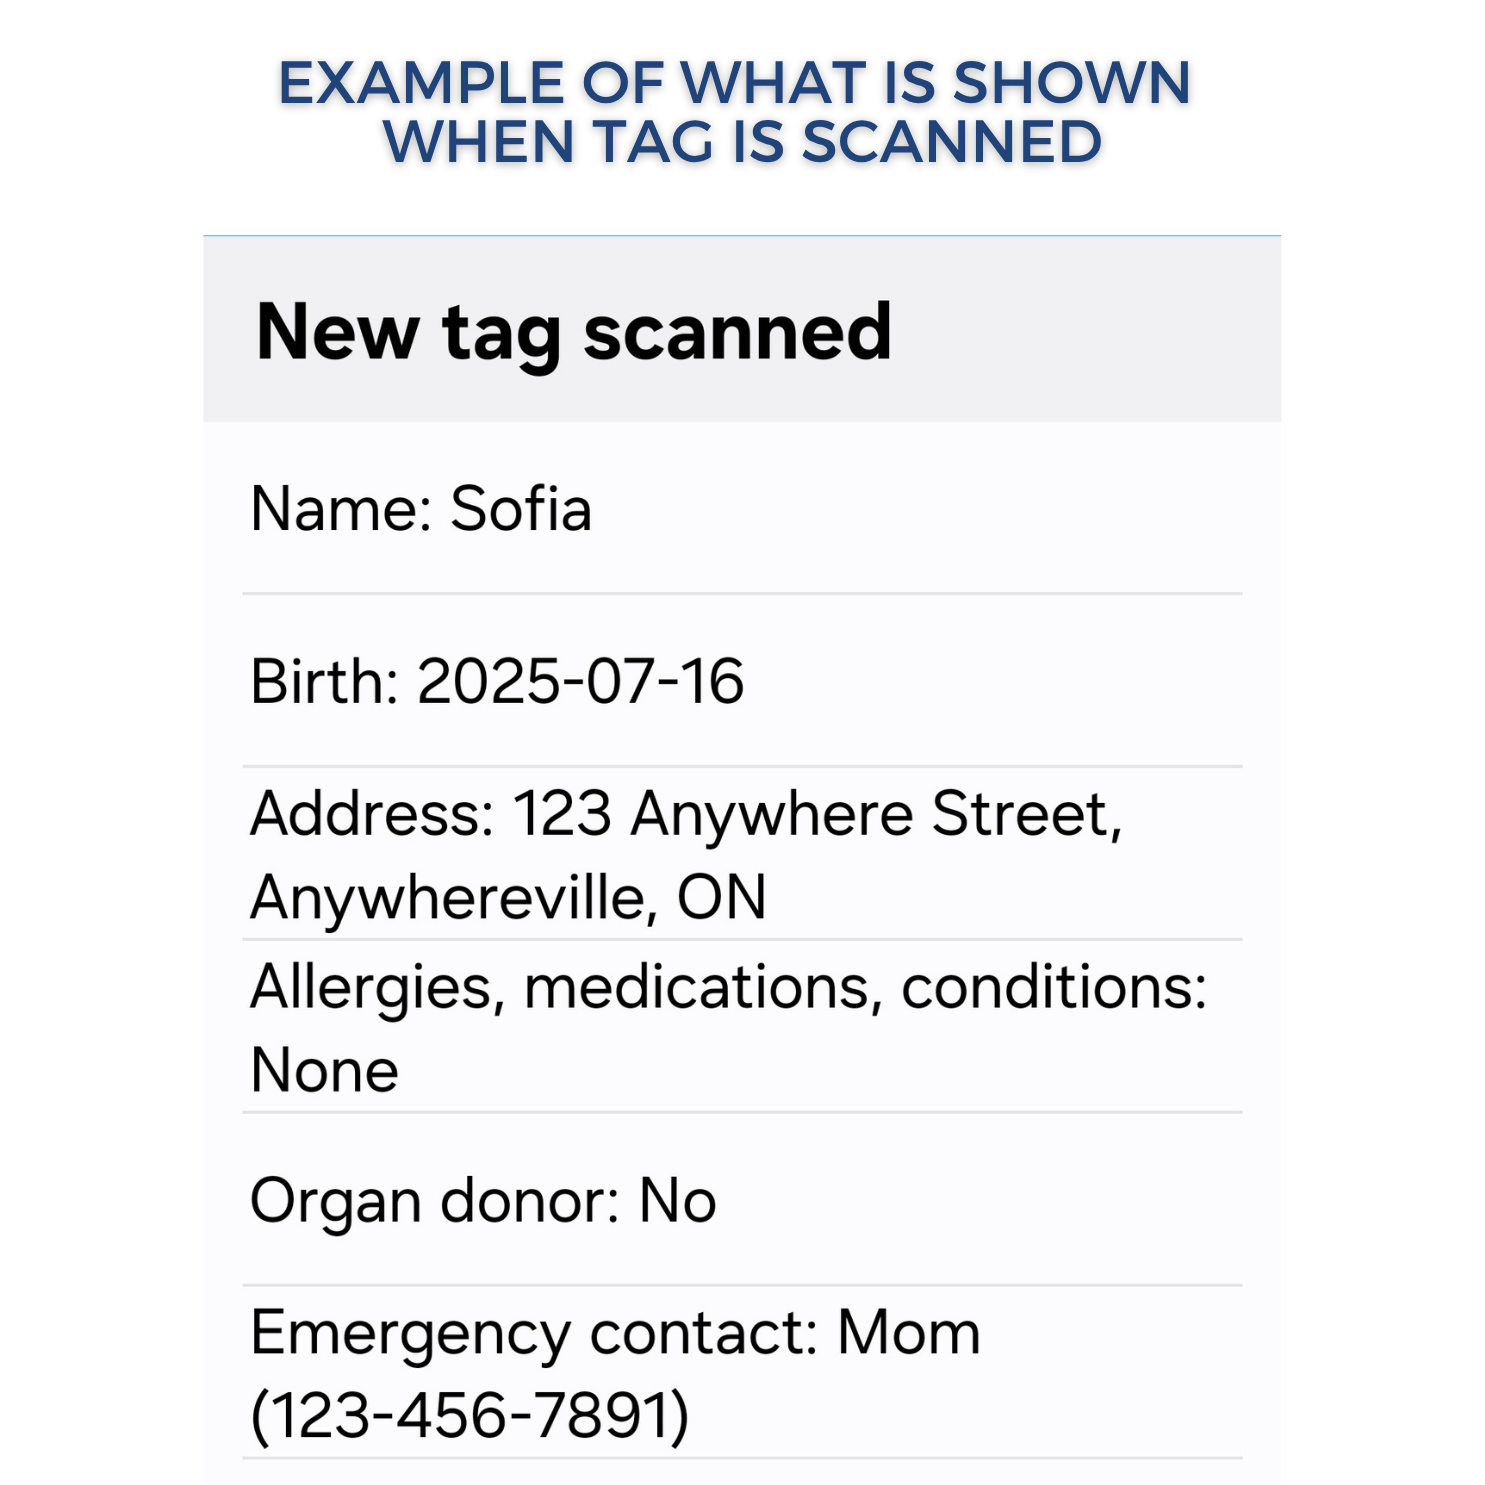Image resolution: width=1485 pixels, height=1485 pixels.
Task: Select the word Mom in emergency contact
Action: click(x=909, y=1332)
